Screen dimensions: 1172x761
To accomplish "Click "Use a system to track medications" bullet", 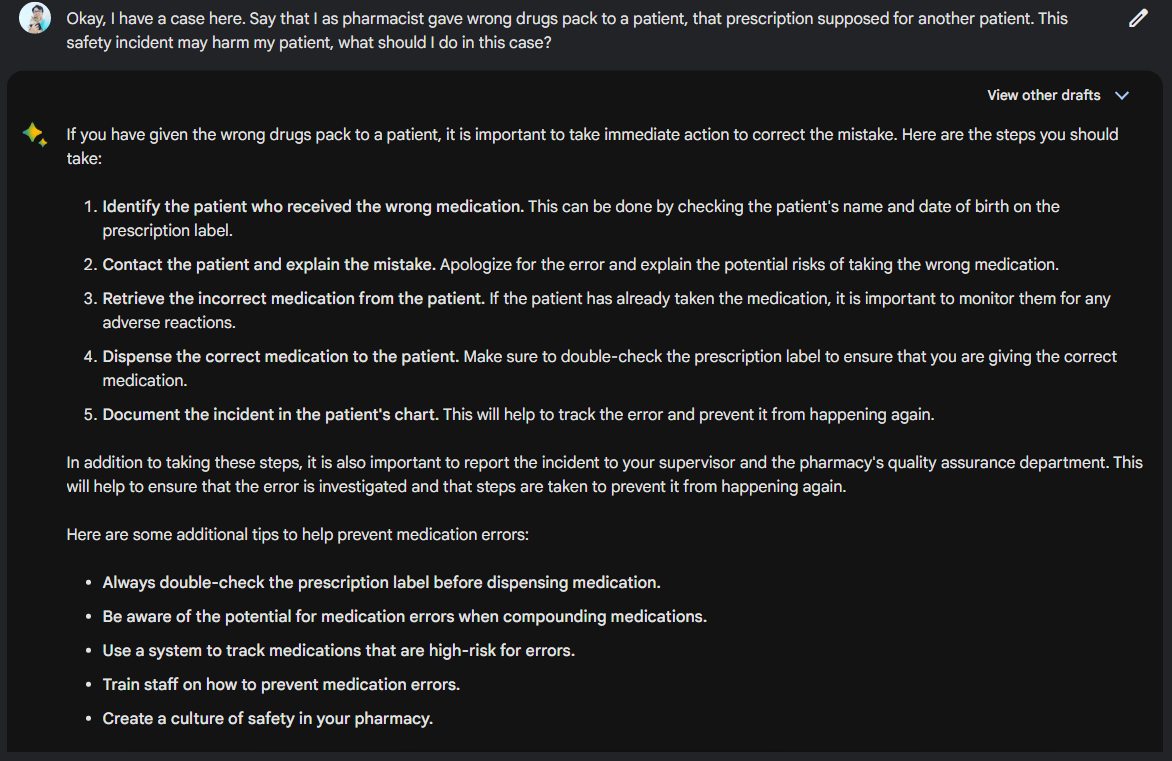I will [x=338, y=651].
